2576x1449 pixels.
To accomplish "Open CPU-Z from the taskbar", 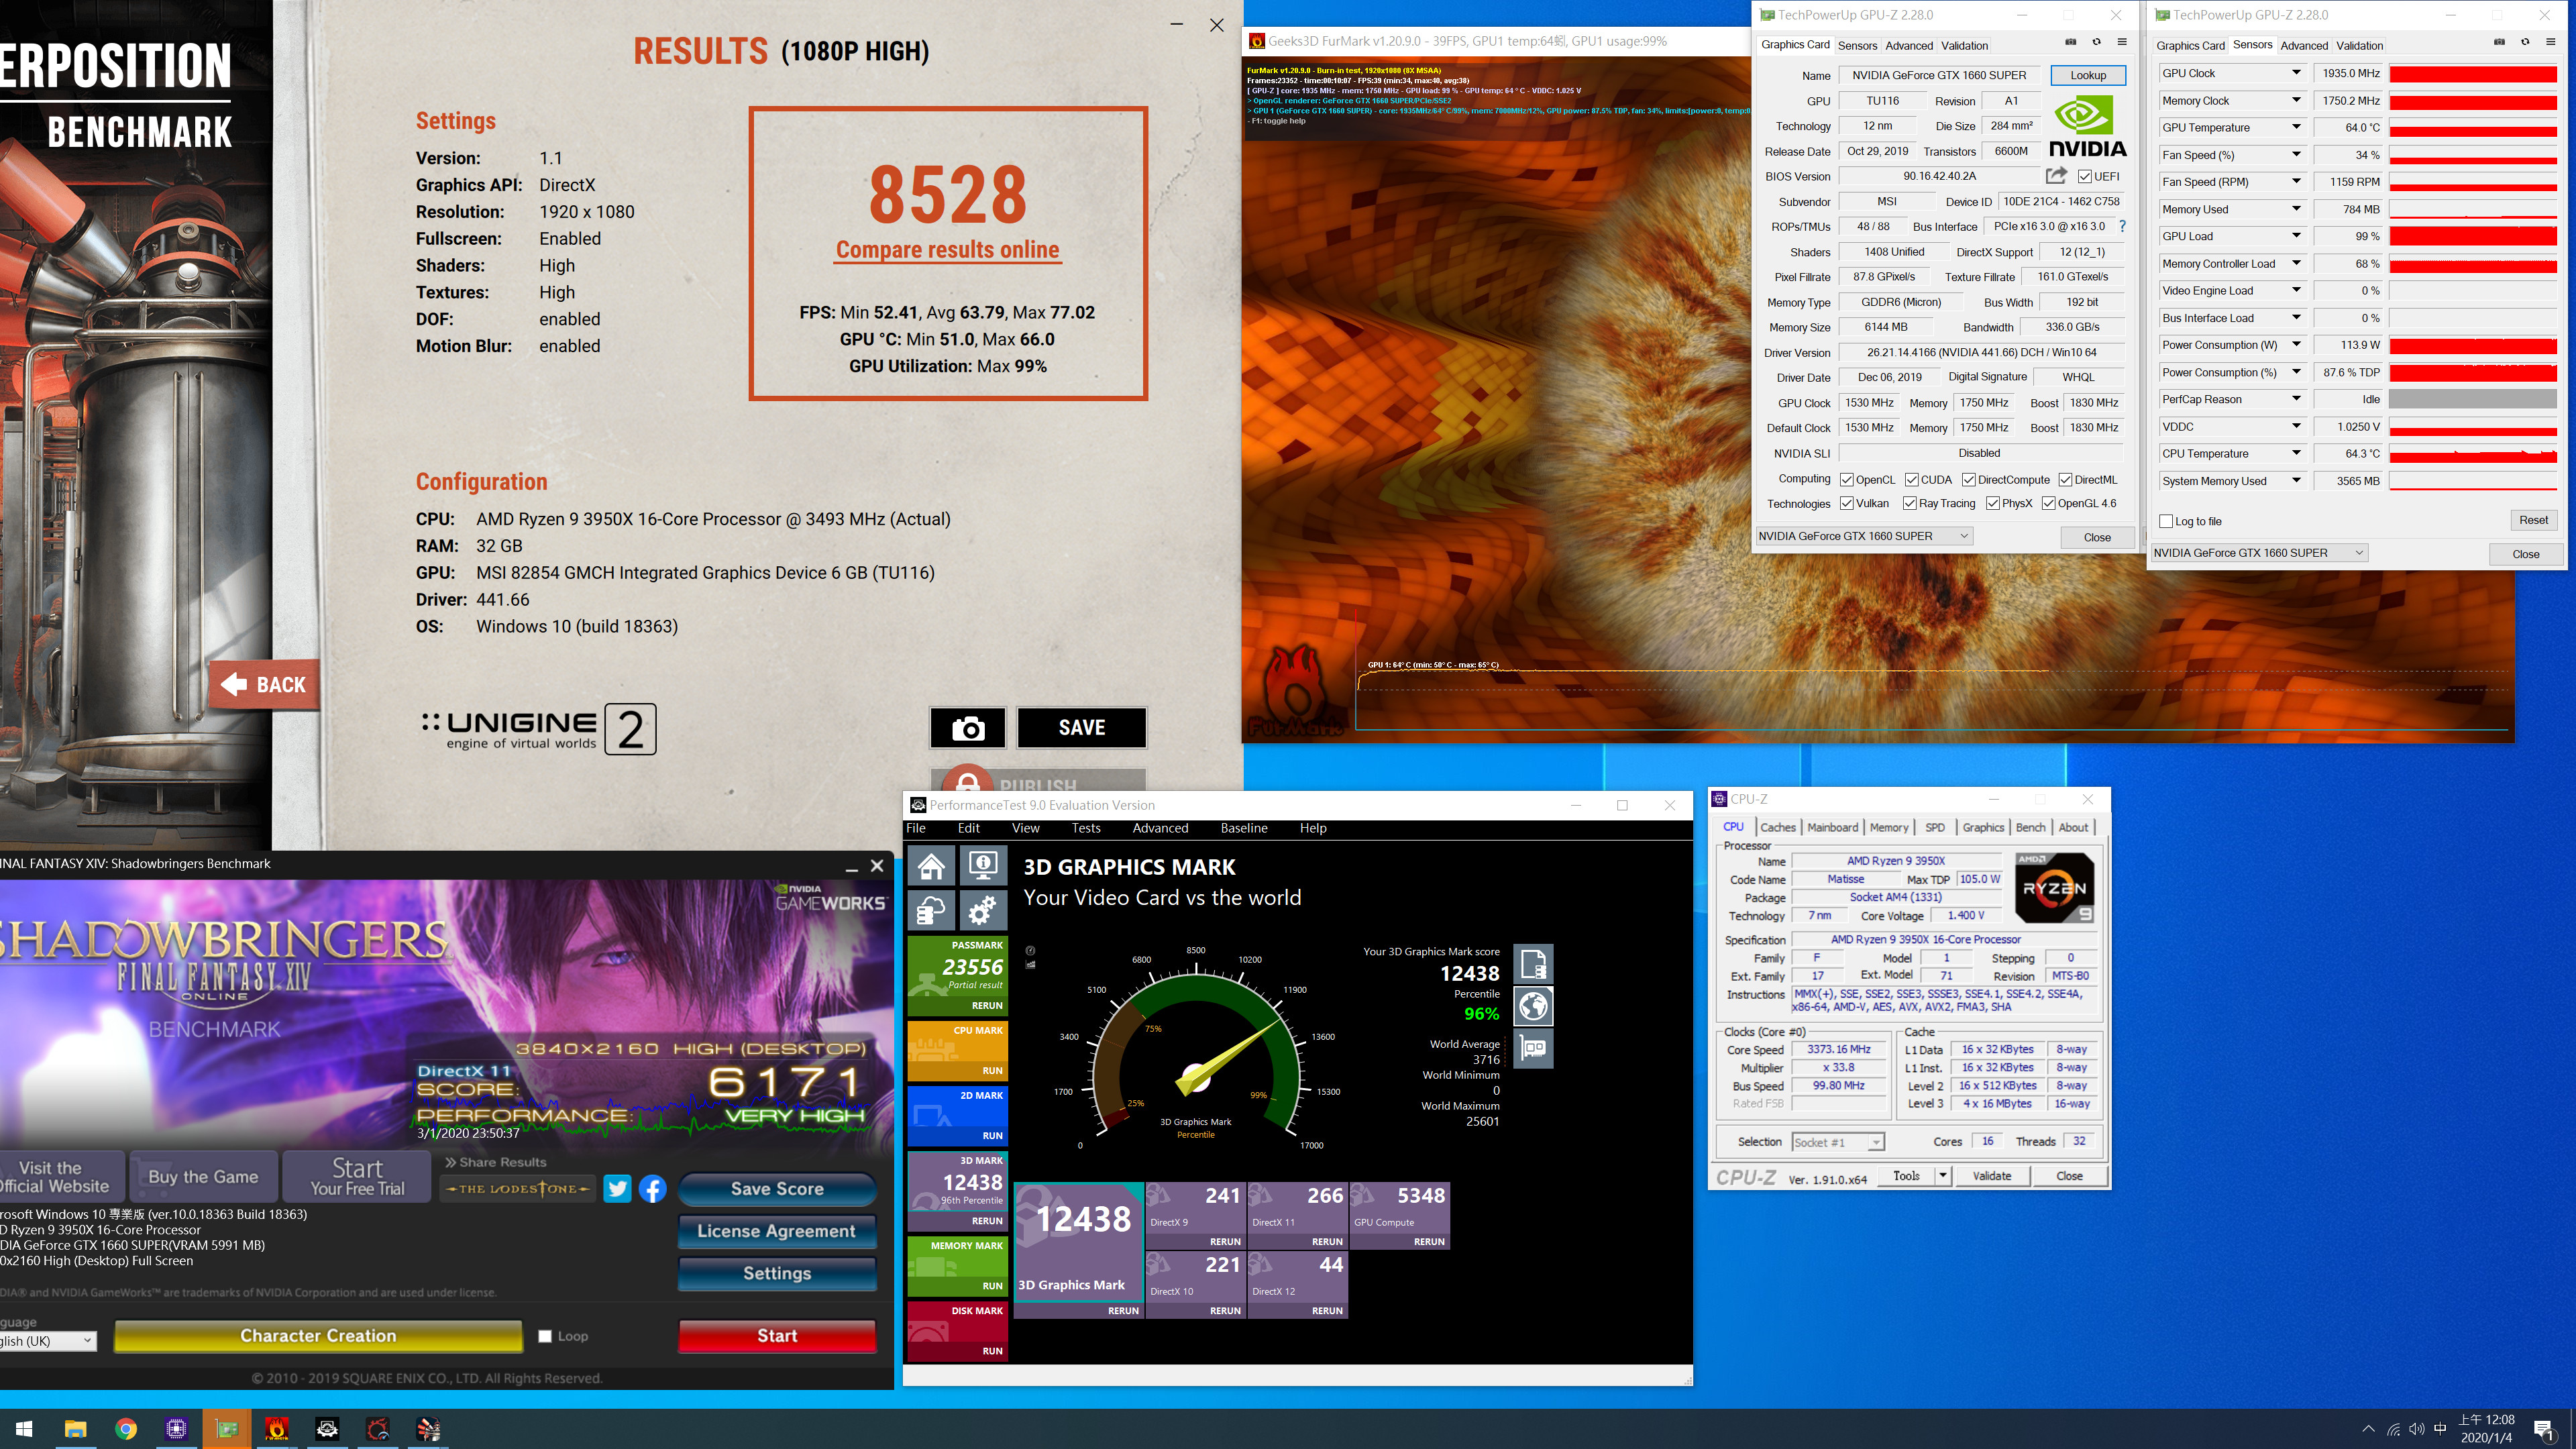I will (x=176, y=1429).
